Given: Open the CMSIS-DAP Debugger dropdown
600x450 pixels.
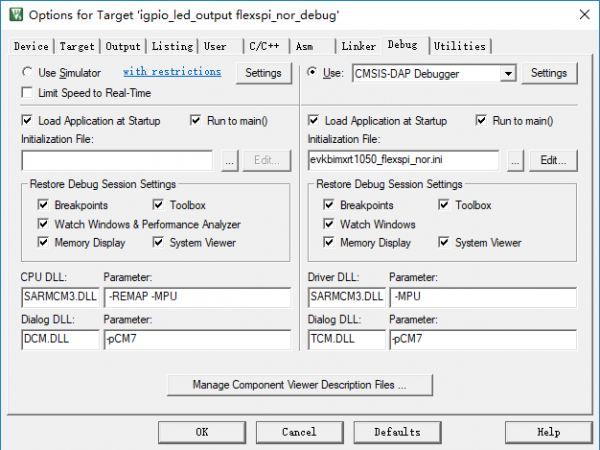Looking at the screenshot, I should (x=509, y=73).
